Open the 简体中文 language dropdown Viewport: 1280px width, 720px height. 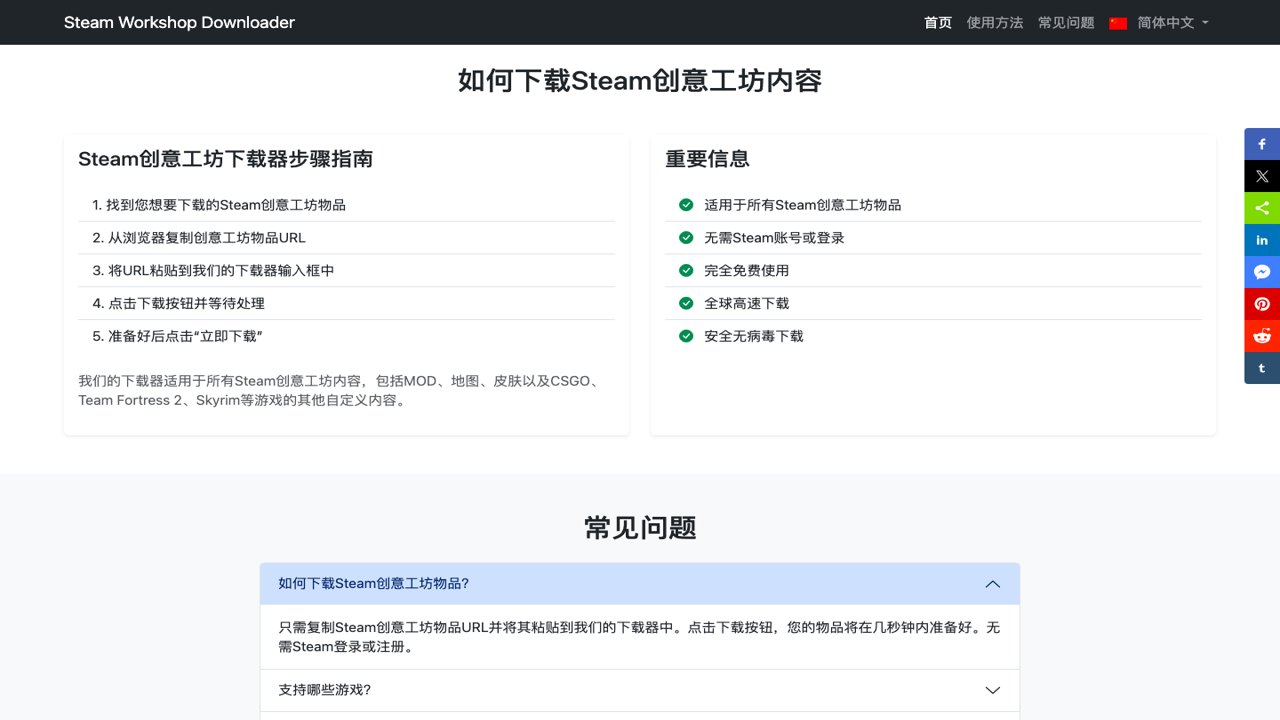(1159, 22)
